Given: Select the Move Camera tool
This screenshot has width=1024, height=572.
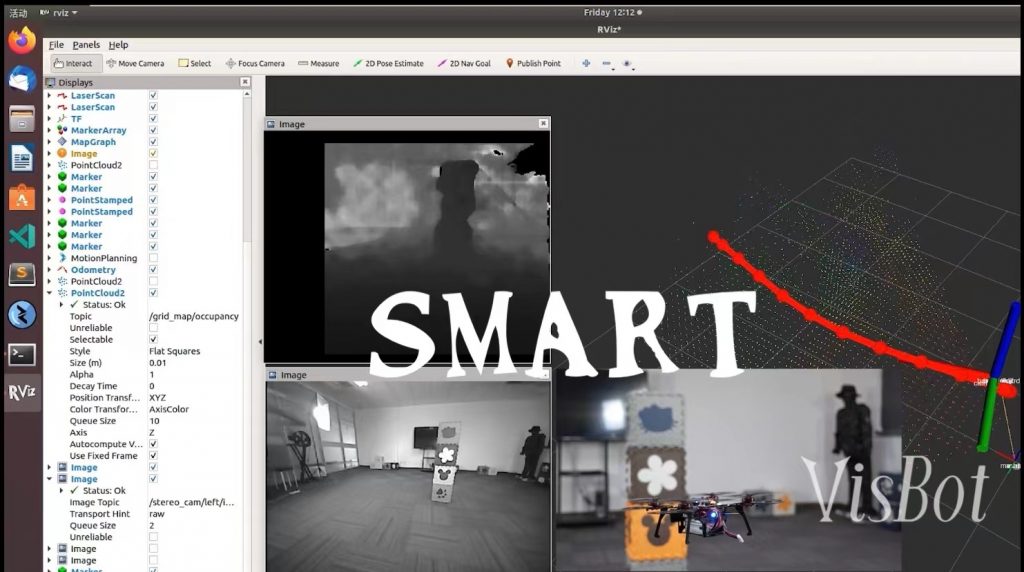Looking at the screenshot, I should [135, 63].
